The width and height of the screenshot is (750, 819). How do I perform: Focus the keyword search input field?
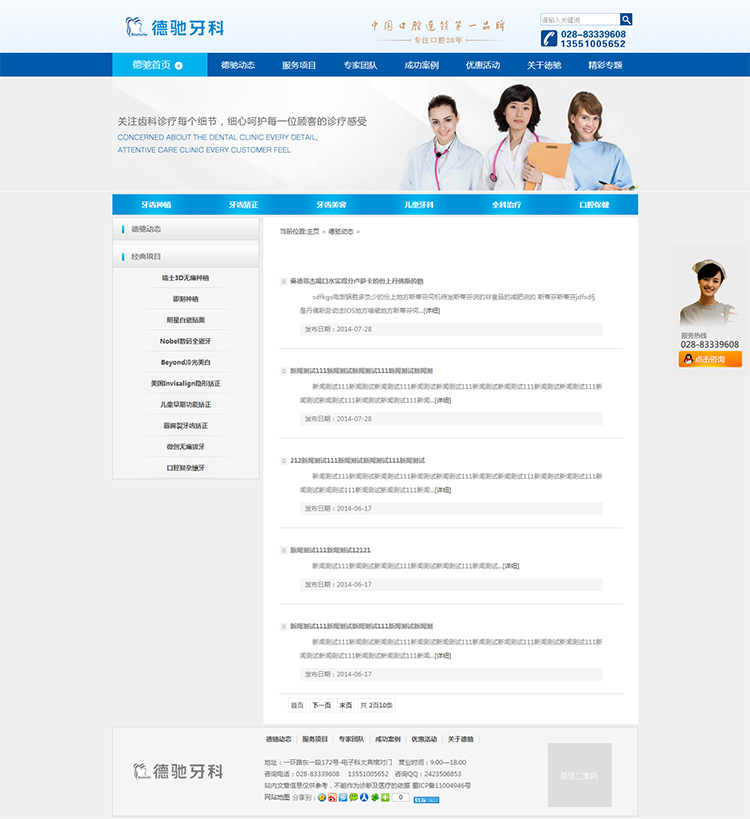click(x=579, y=19)
